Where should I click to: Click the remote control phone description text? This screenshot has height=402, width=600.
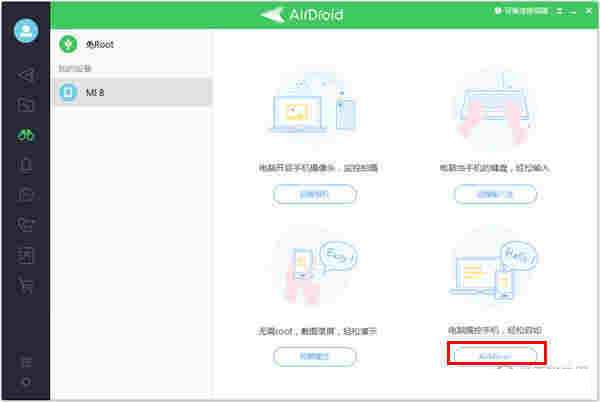coord(495,330)
